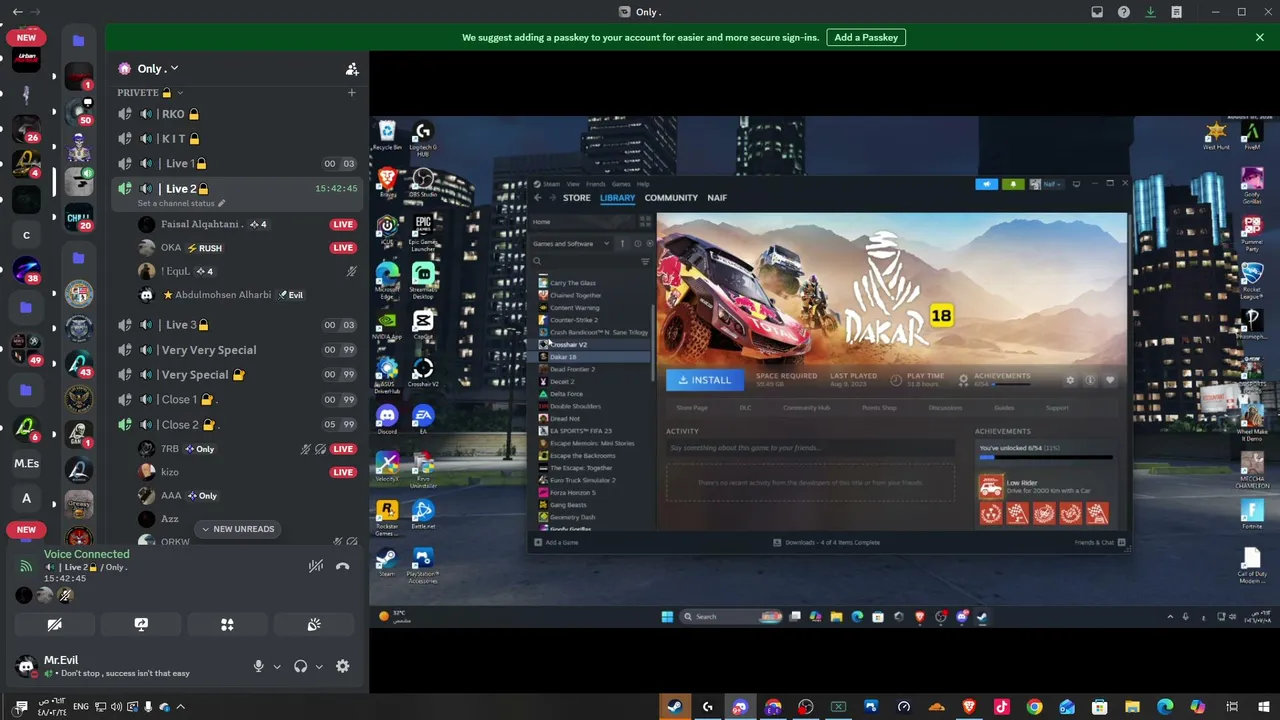Image resolution: width=1280 pixels, height=720 pixels.
Task: Go back with title bar arrow
Action: pos(17,12)
